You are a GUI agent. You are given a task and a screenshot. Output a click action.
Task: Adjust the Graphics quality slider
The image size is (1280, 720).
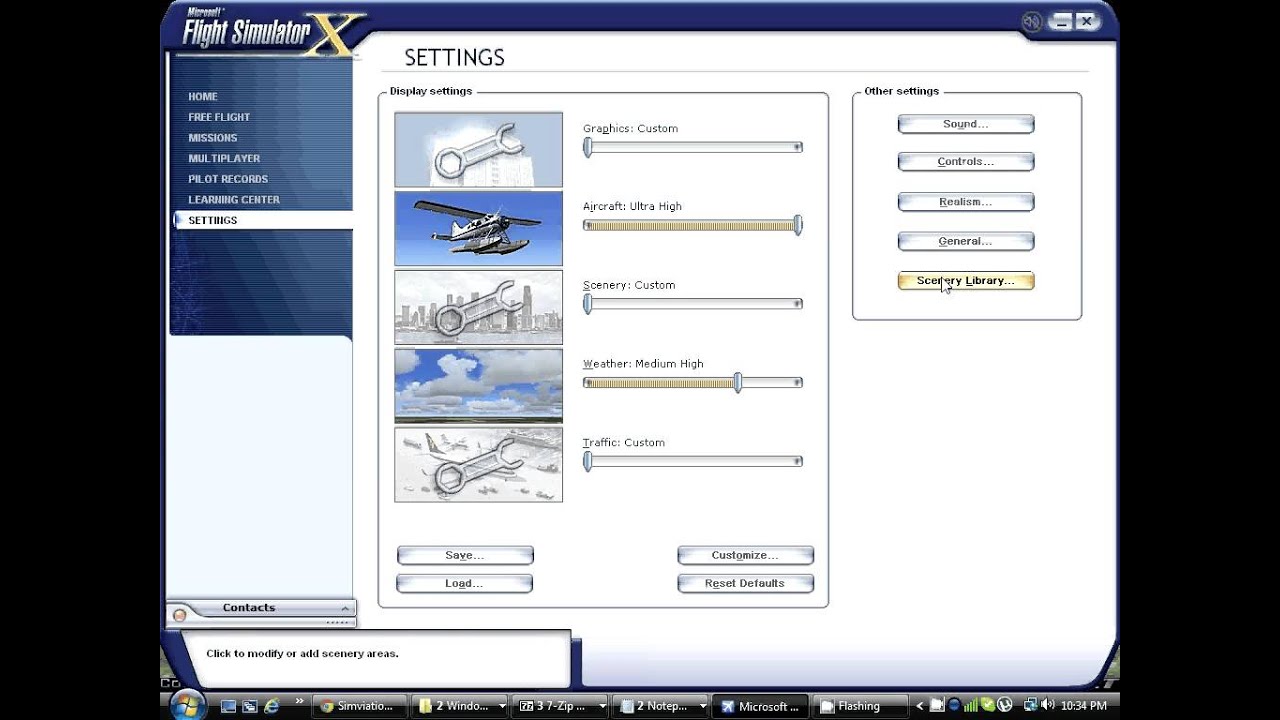click(x=693, y=147)
